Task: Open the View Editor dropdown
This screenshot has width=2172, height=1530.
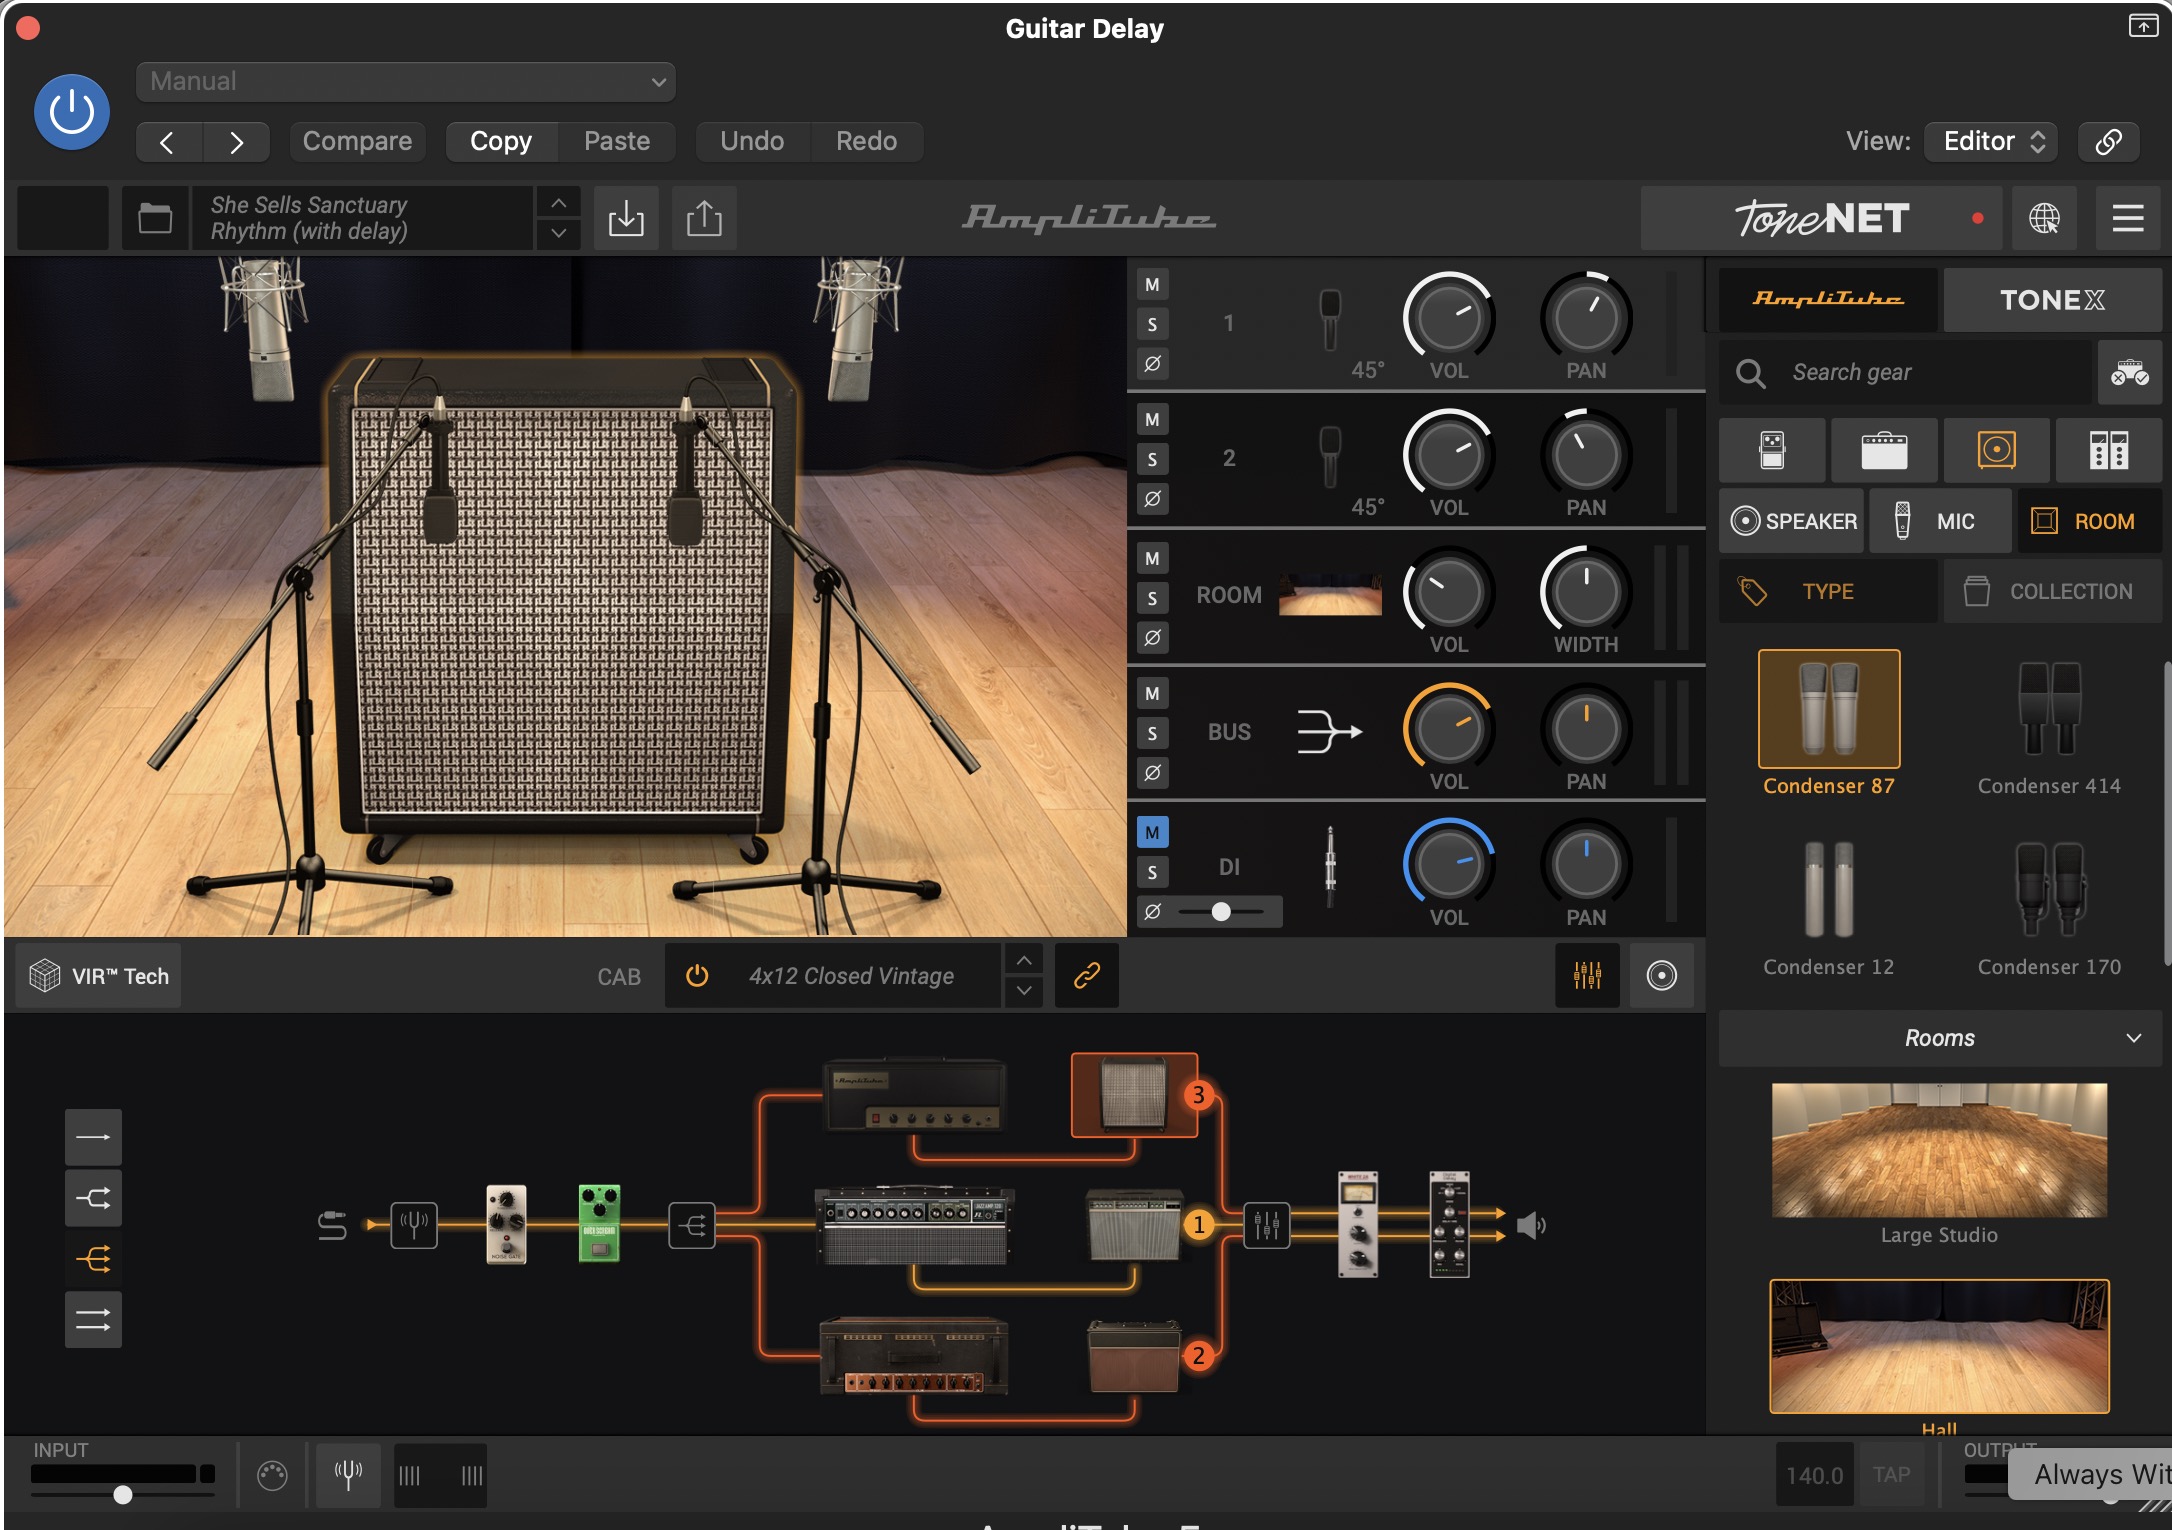Action: coord(1992,141)
